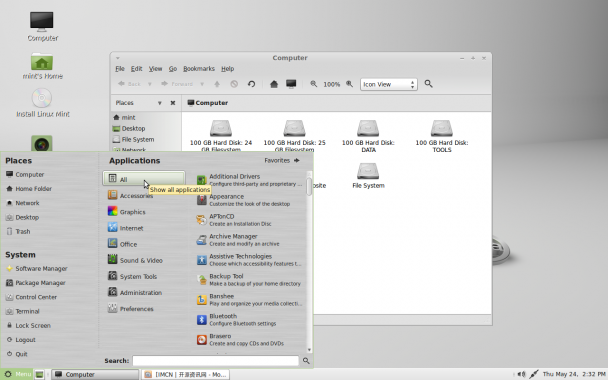Open the Edit menu
This screenshot has width=608, height=380.
point(136,69)
